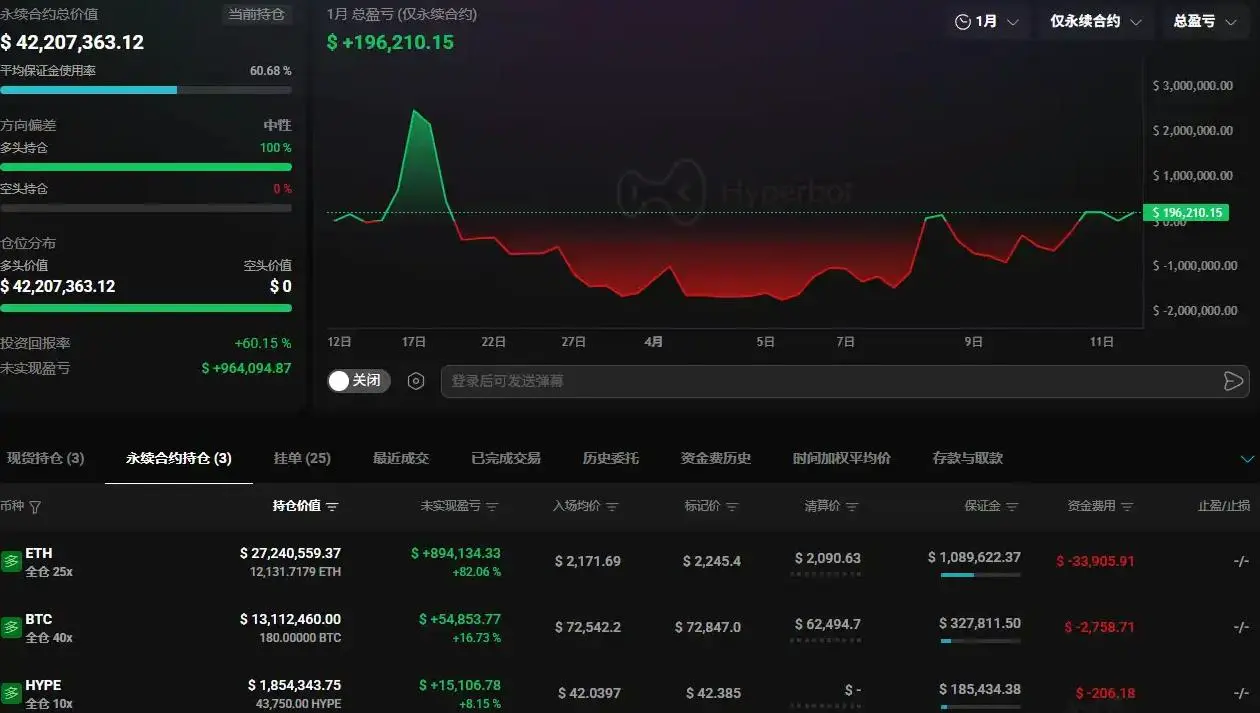
Task: Click the 币种 filter funnel icon
Action: 35,507
